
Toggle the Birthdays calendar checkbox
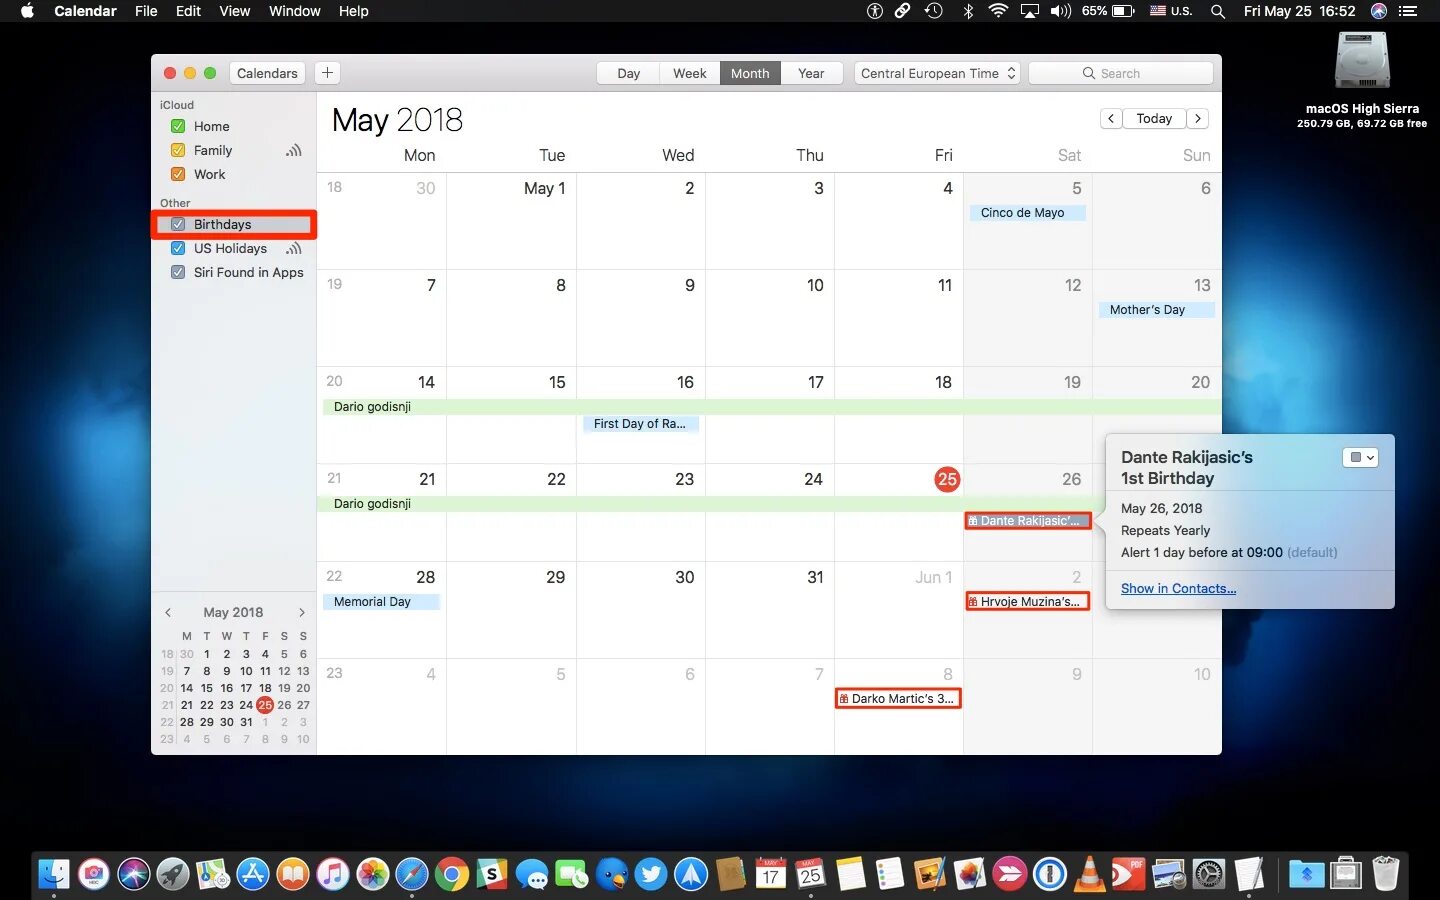[178, 224]
